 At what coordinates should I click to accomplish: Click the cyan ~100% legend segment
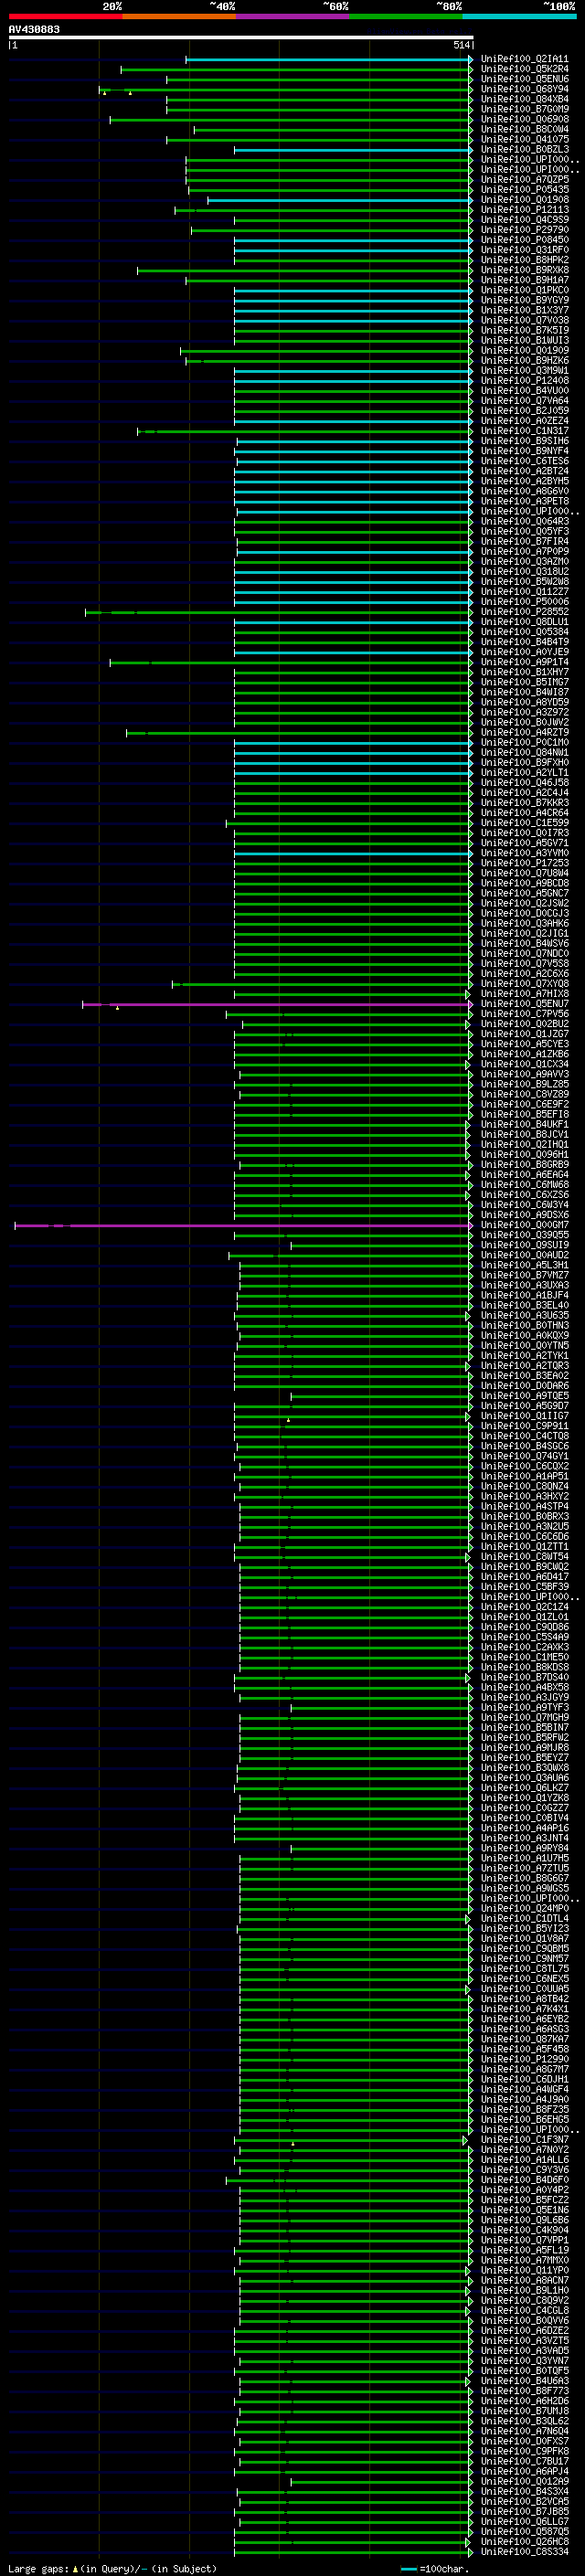pyautogui.click(x=520, y=16)
